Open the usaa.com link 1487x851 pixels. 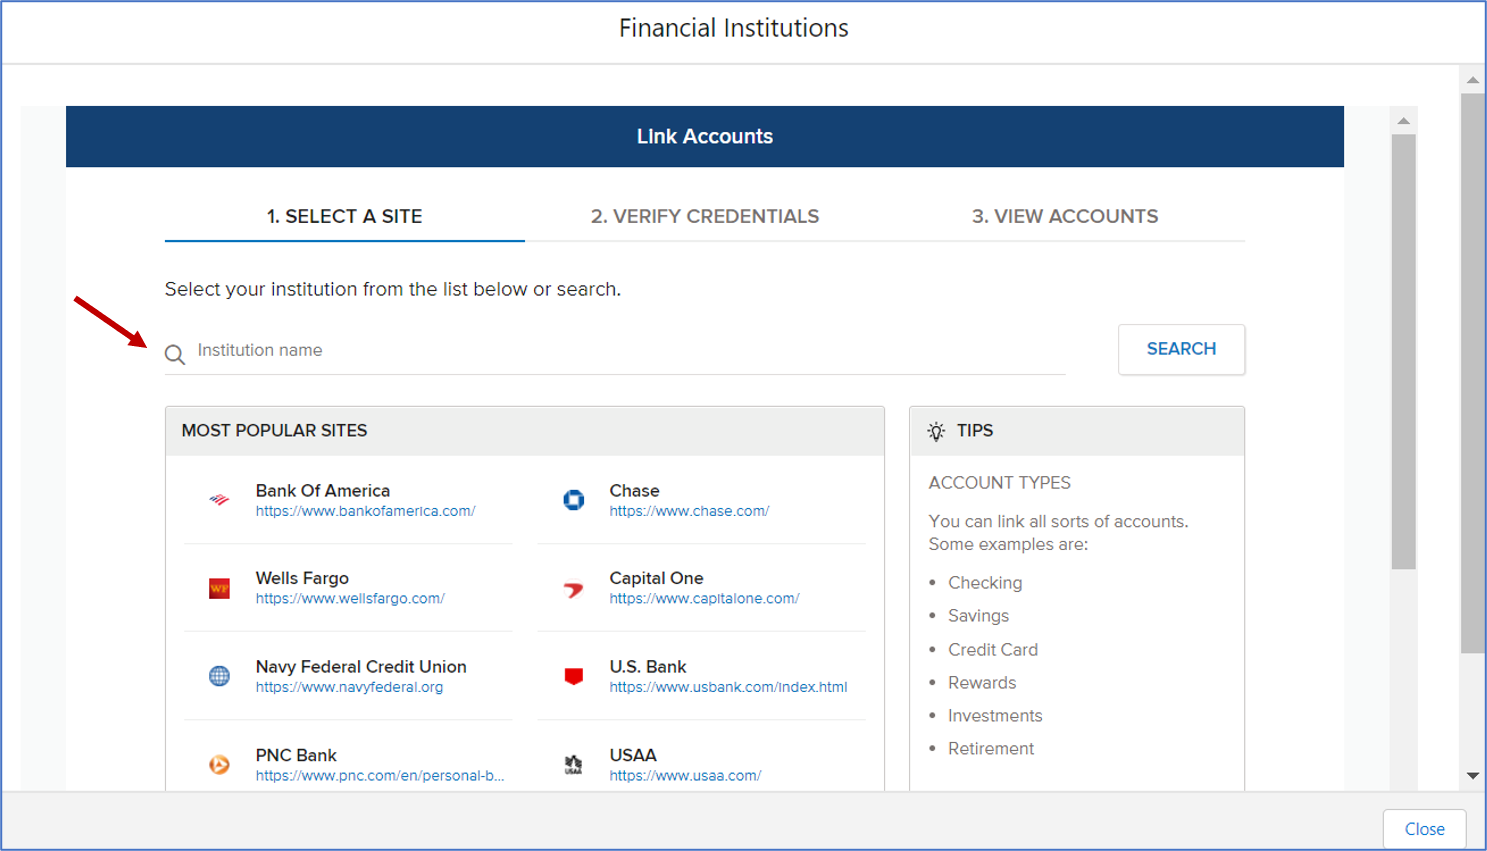685,775
